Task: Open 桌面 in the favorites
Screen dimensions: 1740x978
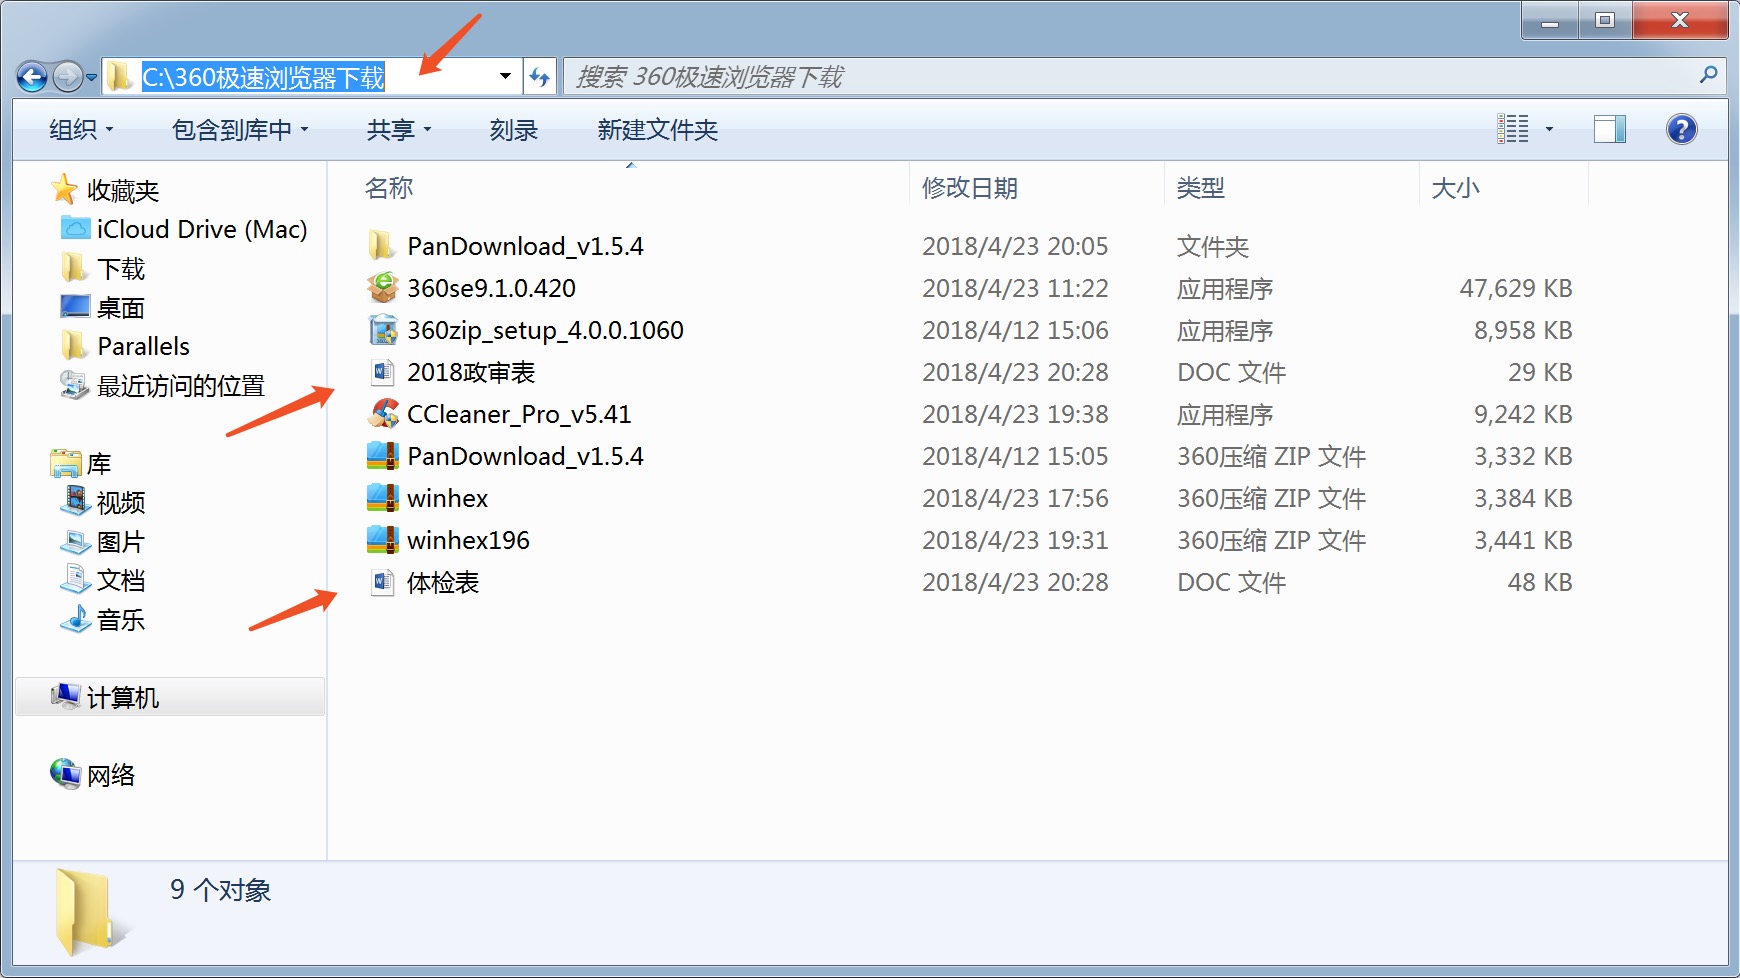Action: click(121, 307)
